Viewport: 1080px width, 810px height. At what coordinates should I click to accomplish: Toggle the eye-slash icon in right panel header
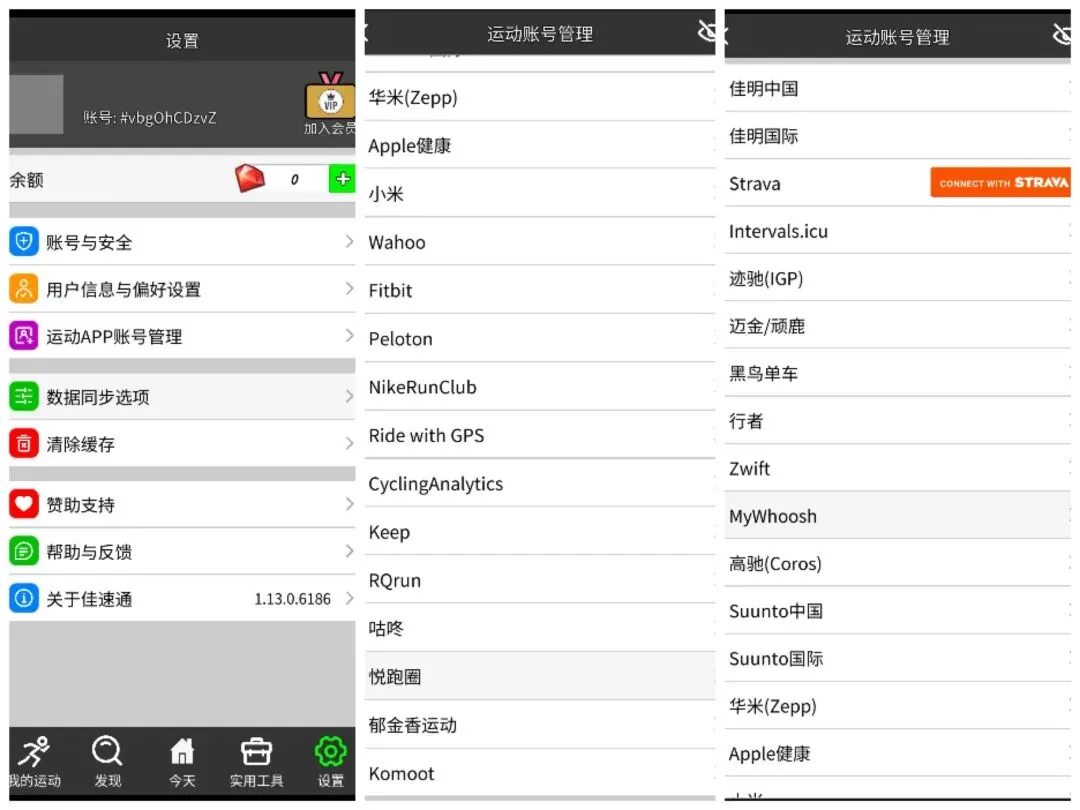[1061, 34]
